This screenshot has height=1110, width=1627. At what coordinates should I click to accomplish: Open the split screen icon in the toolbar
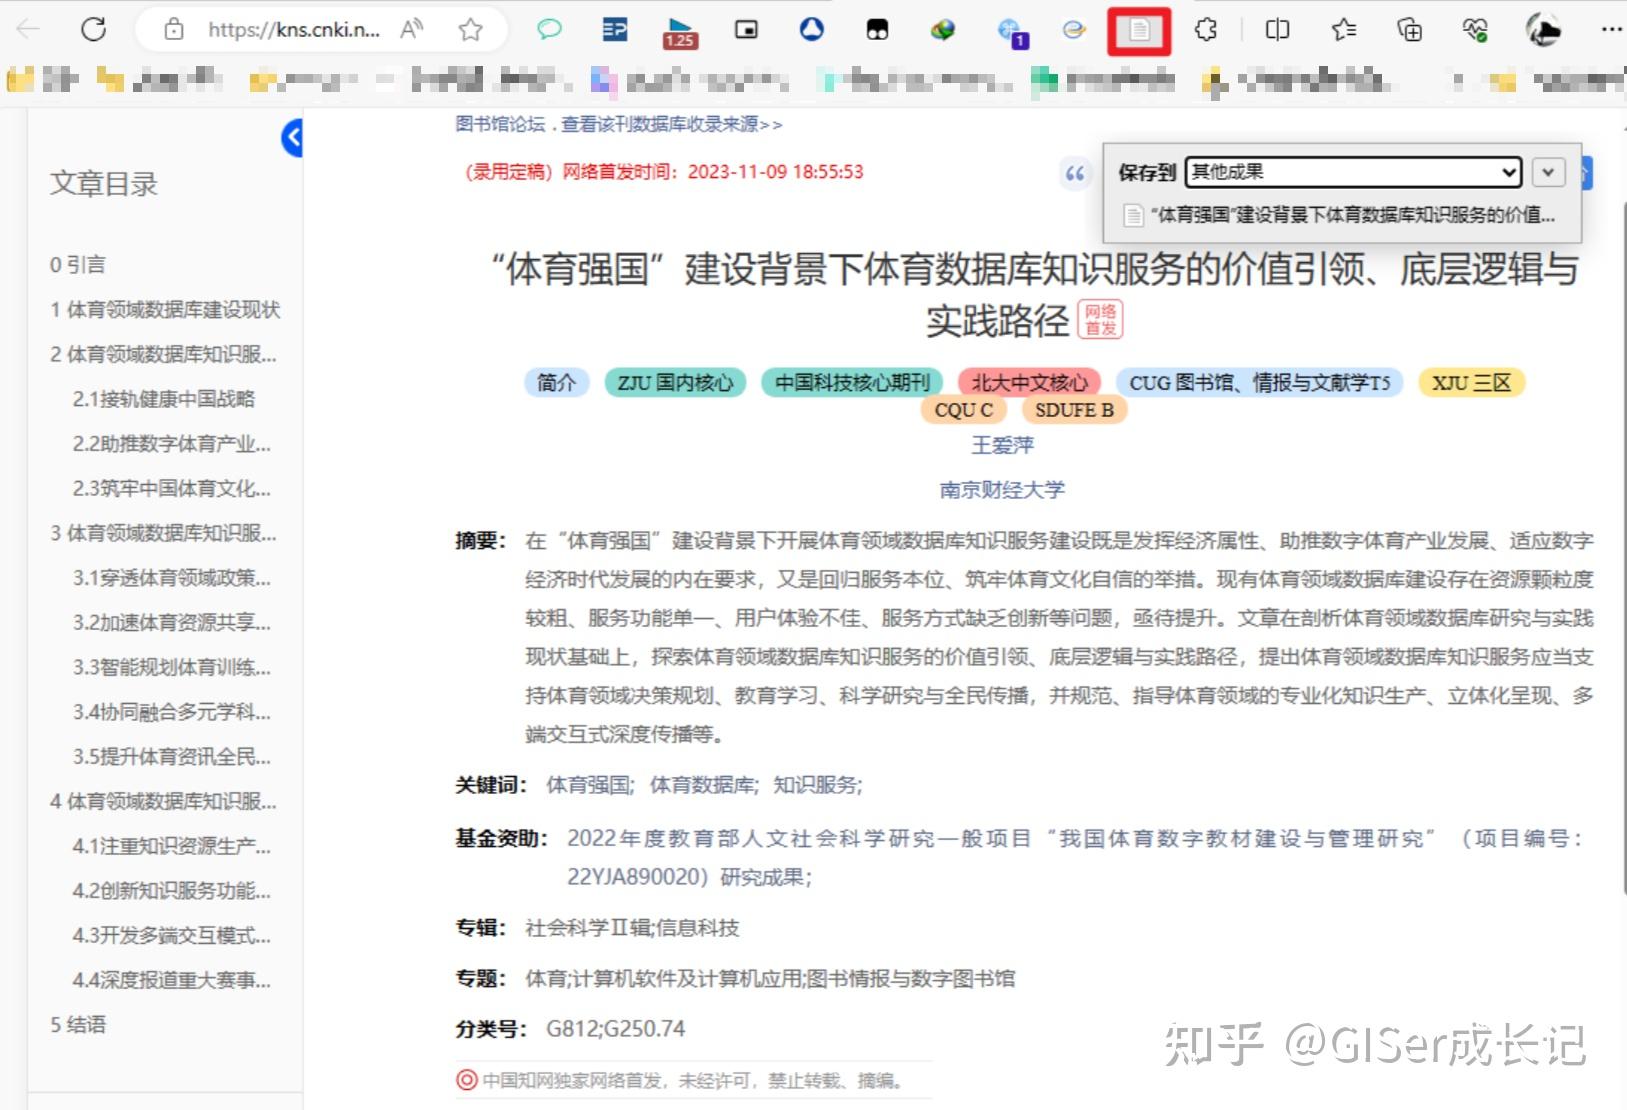tap(1277, 29)
